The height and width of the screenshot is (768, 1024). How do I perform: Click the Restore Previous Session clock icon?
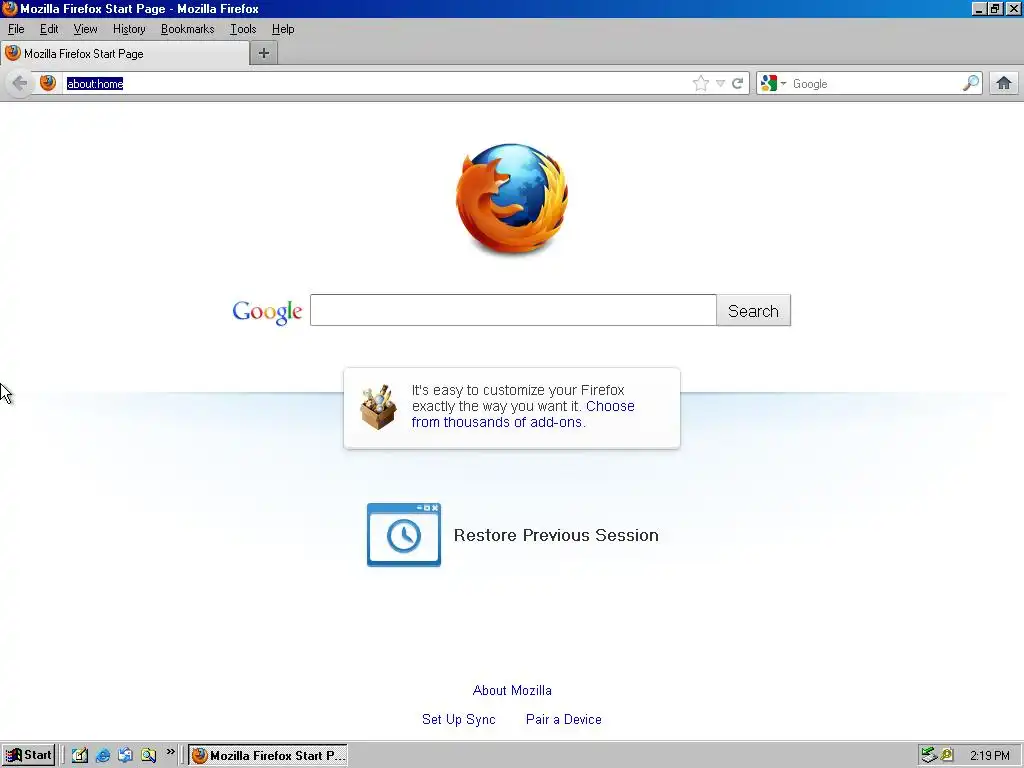pos(404,535)
